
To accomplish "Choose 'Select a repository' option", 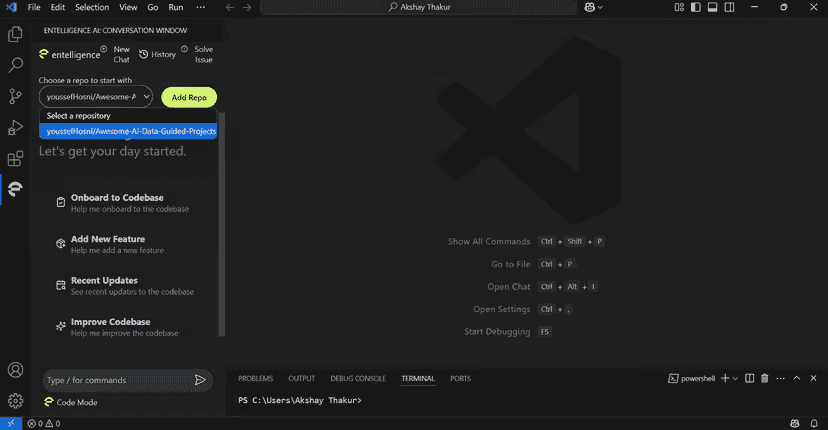I will coord(128,116).
